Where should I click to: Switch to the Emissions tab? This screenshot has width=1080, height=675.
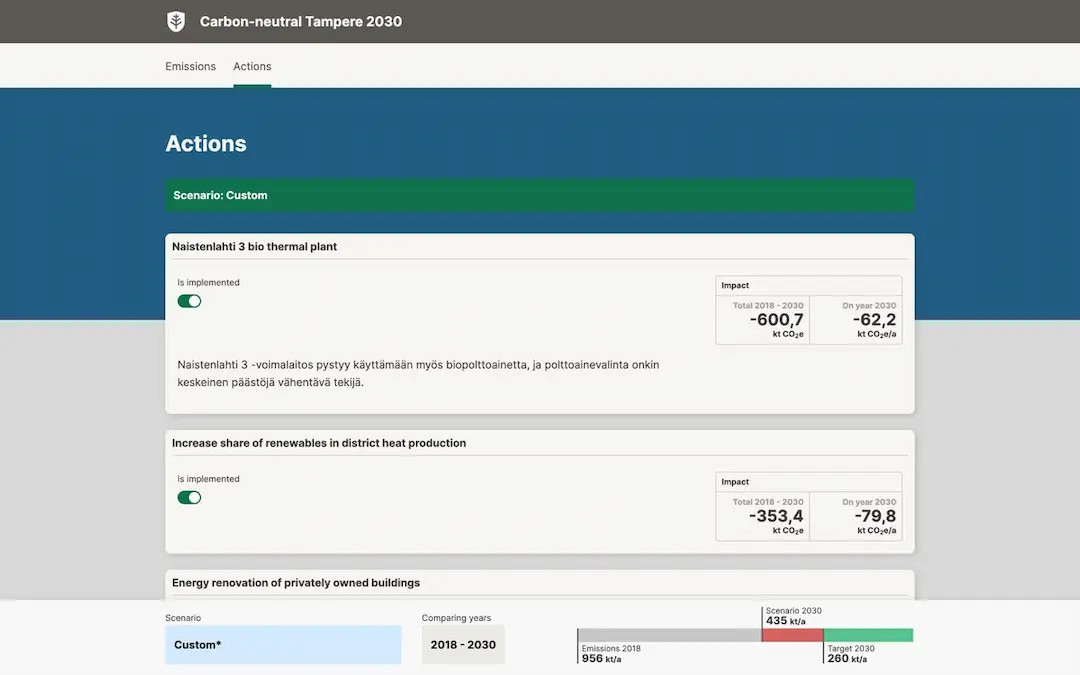[190, 66]
